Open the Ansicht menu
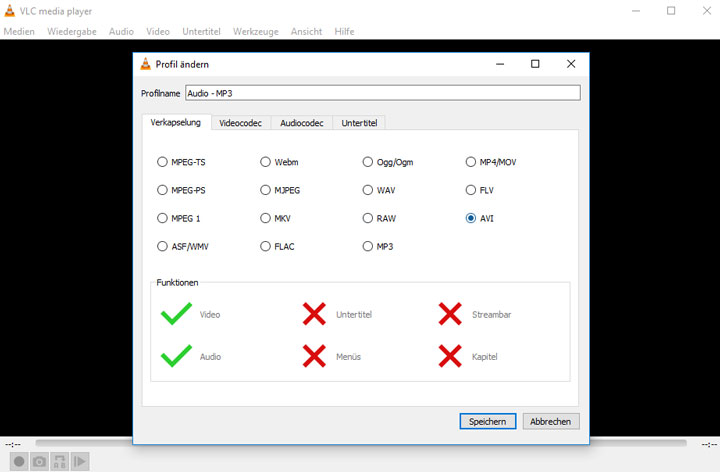The width and height of the screenshot is (720, 472). [306, 32]
